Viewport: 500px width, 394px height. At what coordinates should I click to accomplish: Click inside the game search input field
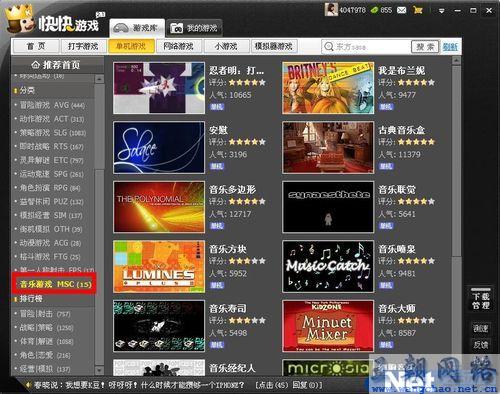tap(366, 47)
